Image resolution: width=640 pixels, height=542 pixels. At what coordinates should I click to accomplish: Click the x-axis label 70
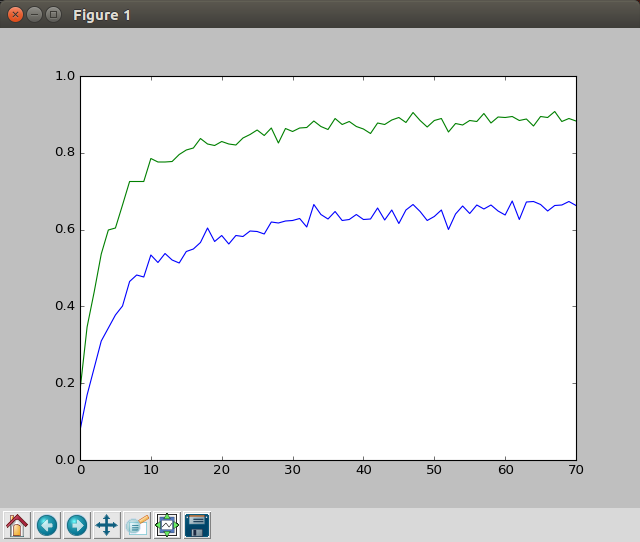click(576, 470)
